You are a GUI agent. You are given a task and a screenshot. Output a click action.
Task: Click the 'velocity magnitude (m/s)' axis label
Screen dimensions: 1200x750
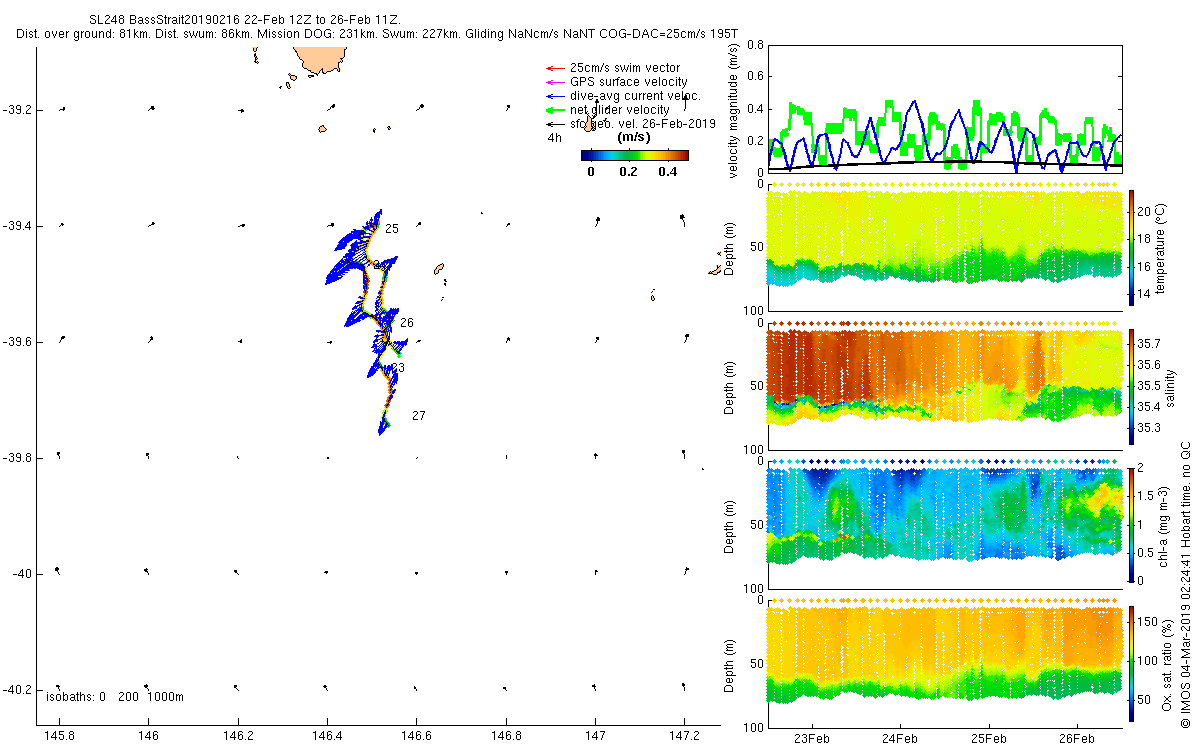coord(734,110)
